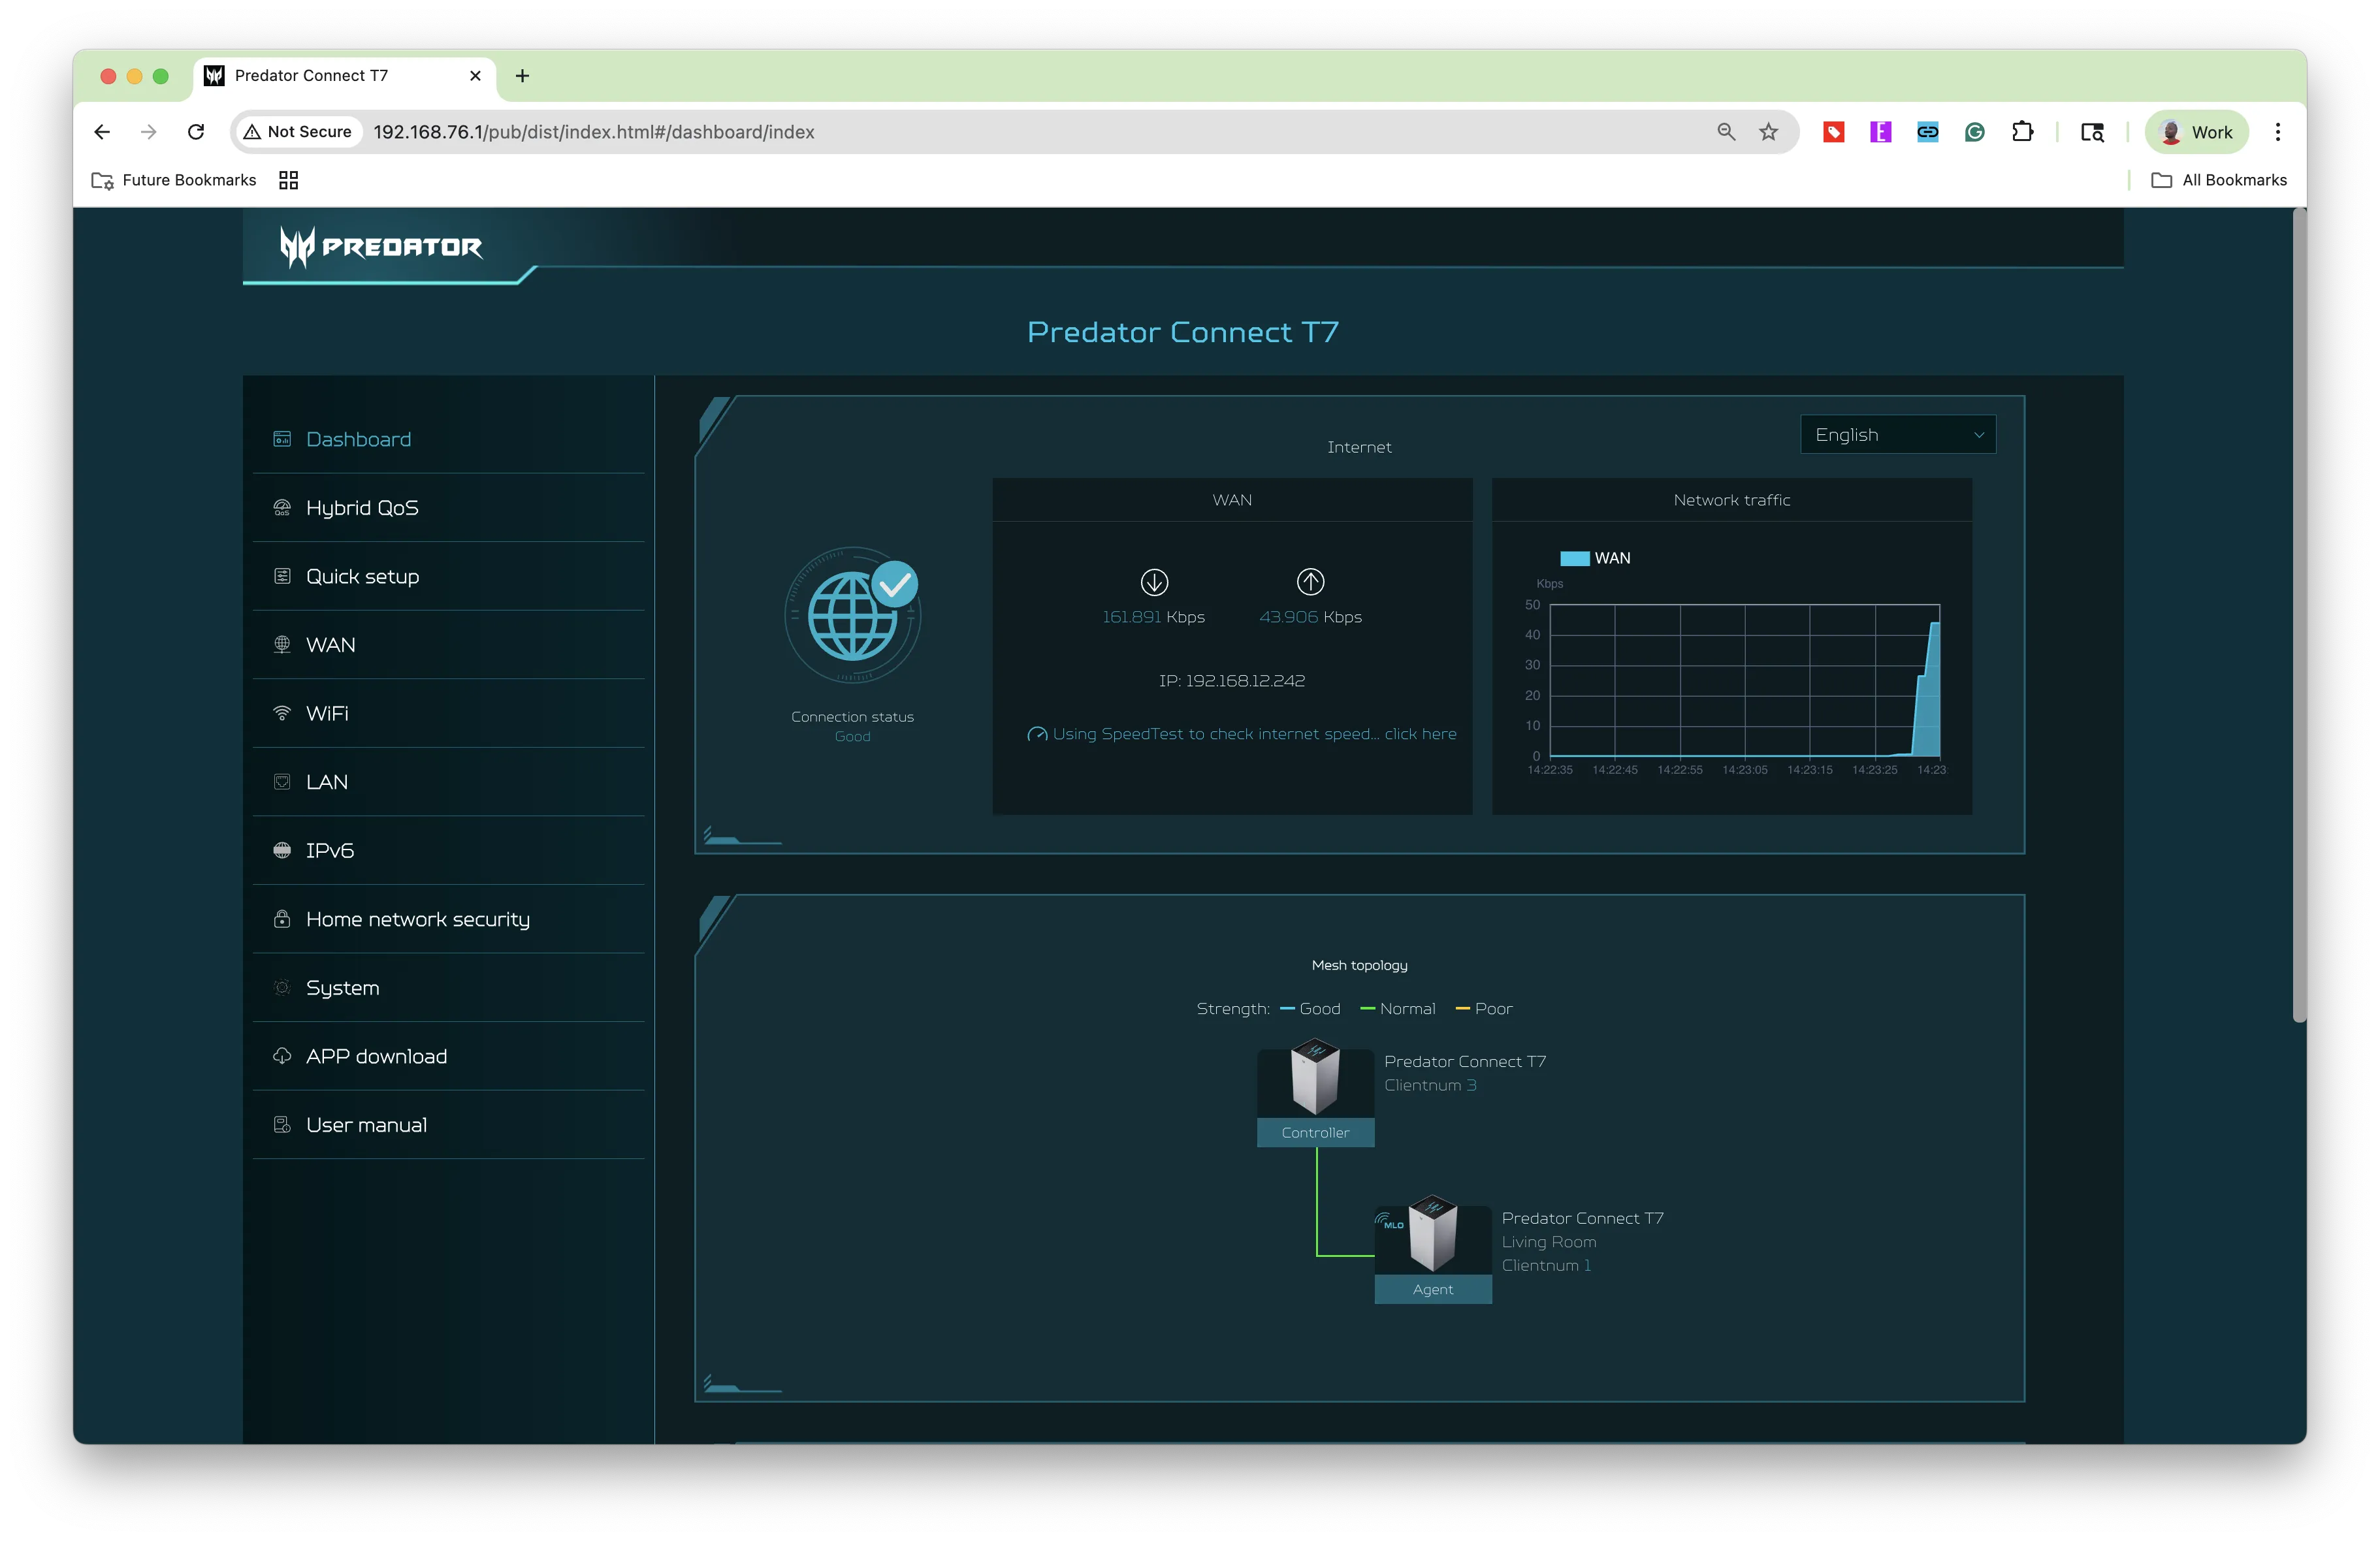The height and width of the screenshot is (1541, 2380).
Task: Open the Chrome extensions puzzle icon
Action: pyautogui.click(x=2022, y=132)
